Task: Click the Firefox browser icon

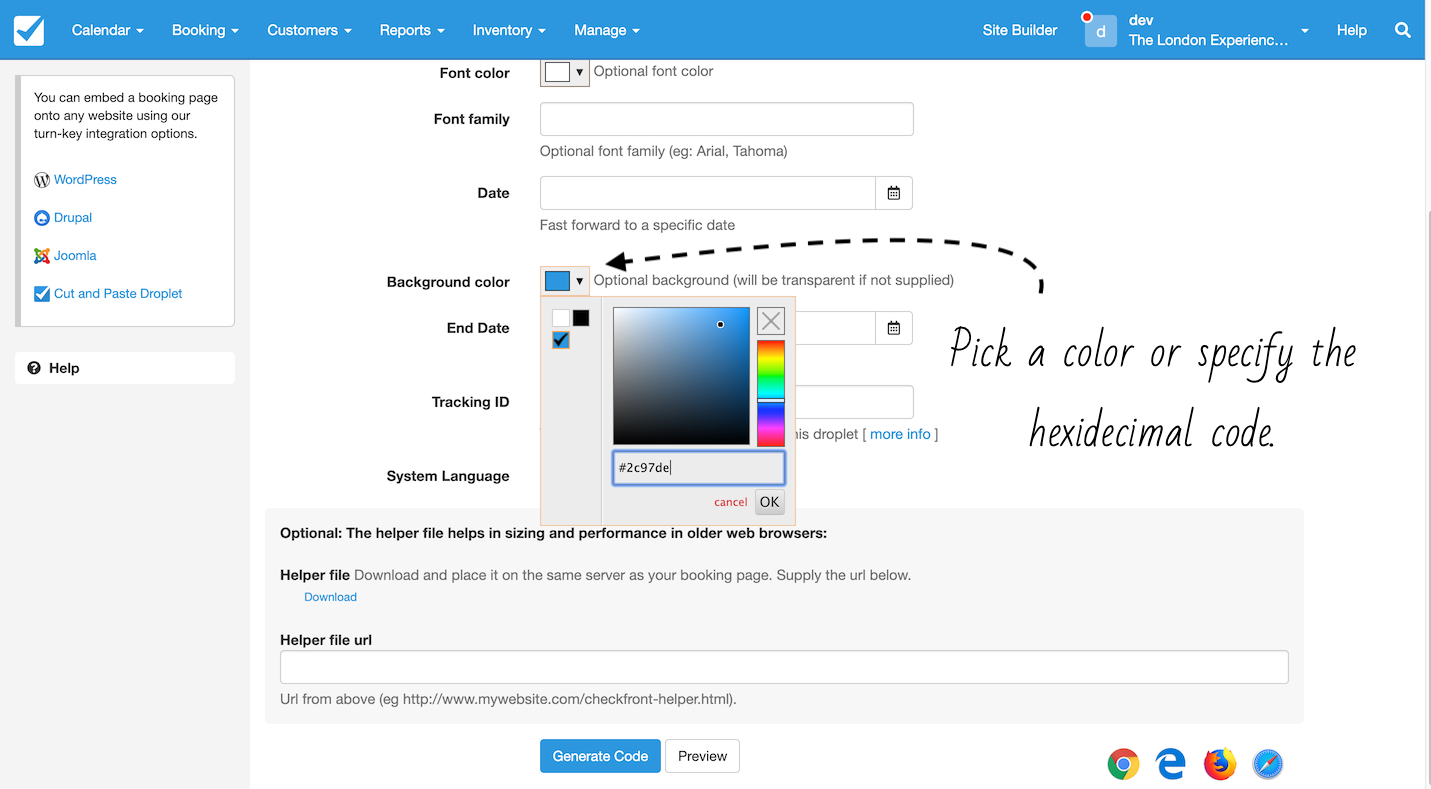Action: 1219,764
